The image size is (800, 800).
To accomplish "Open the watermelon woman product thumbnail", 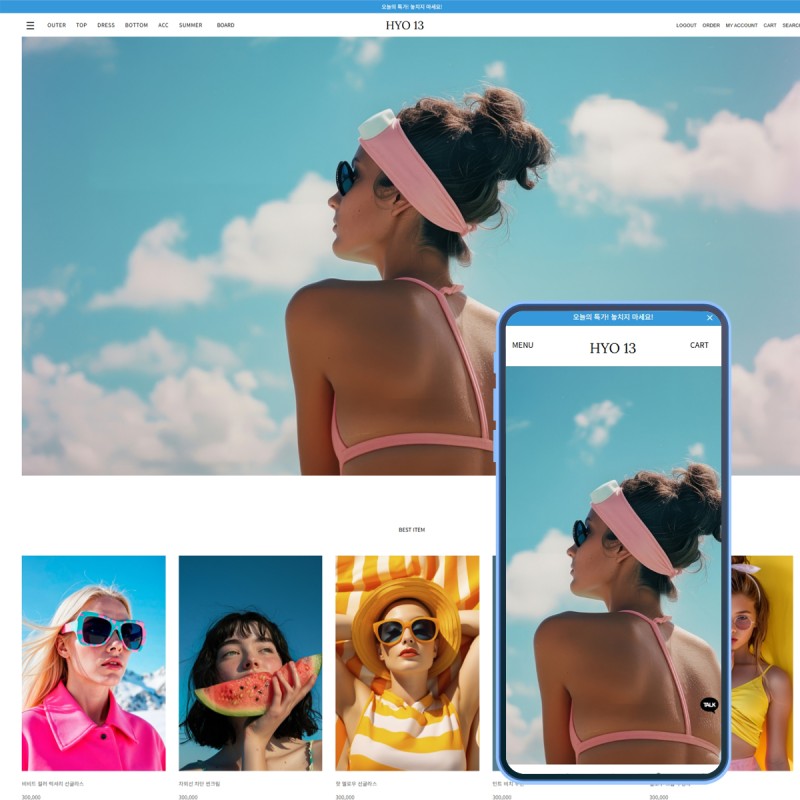I will (x=250, y=663).
